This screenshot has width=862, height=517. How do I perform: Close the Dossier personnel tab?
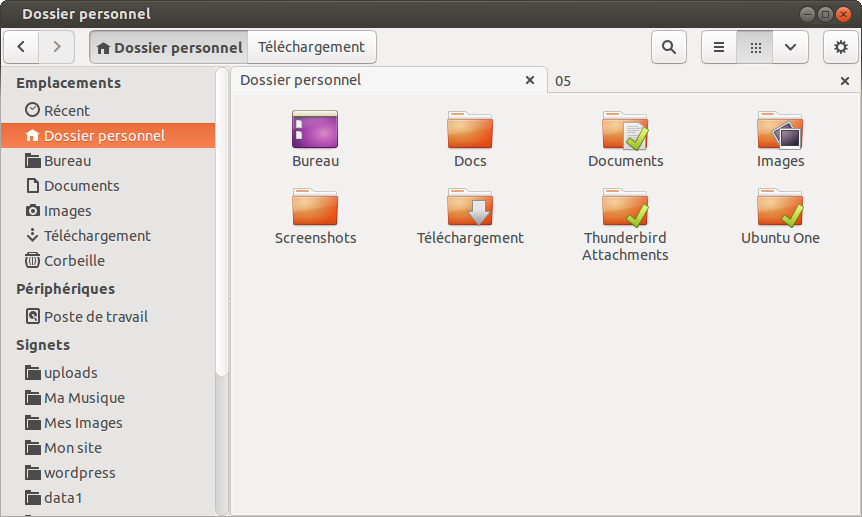coord(530,80)
